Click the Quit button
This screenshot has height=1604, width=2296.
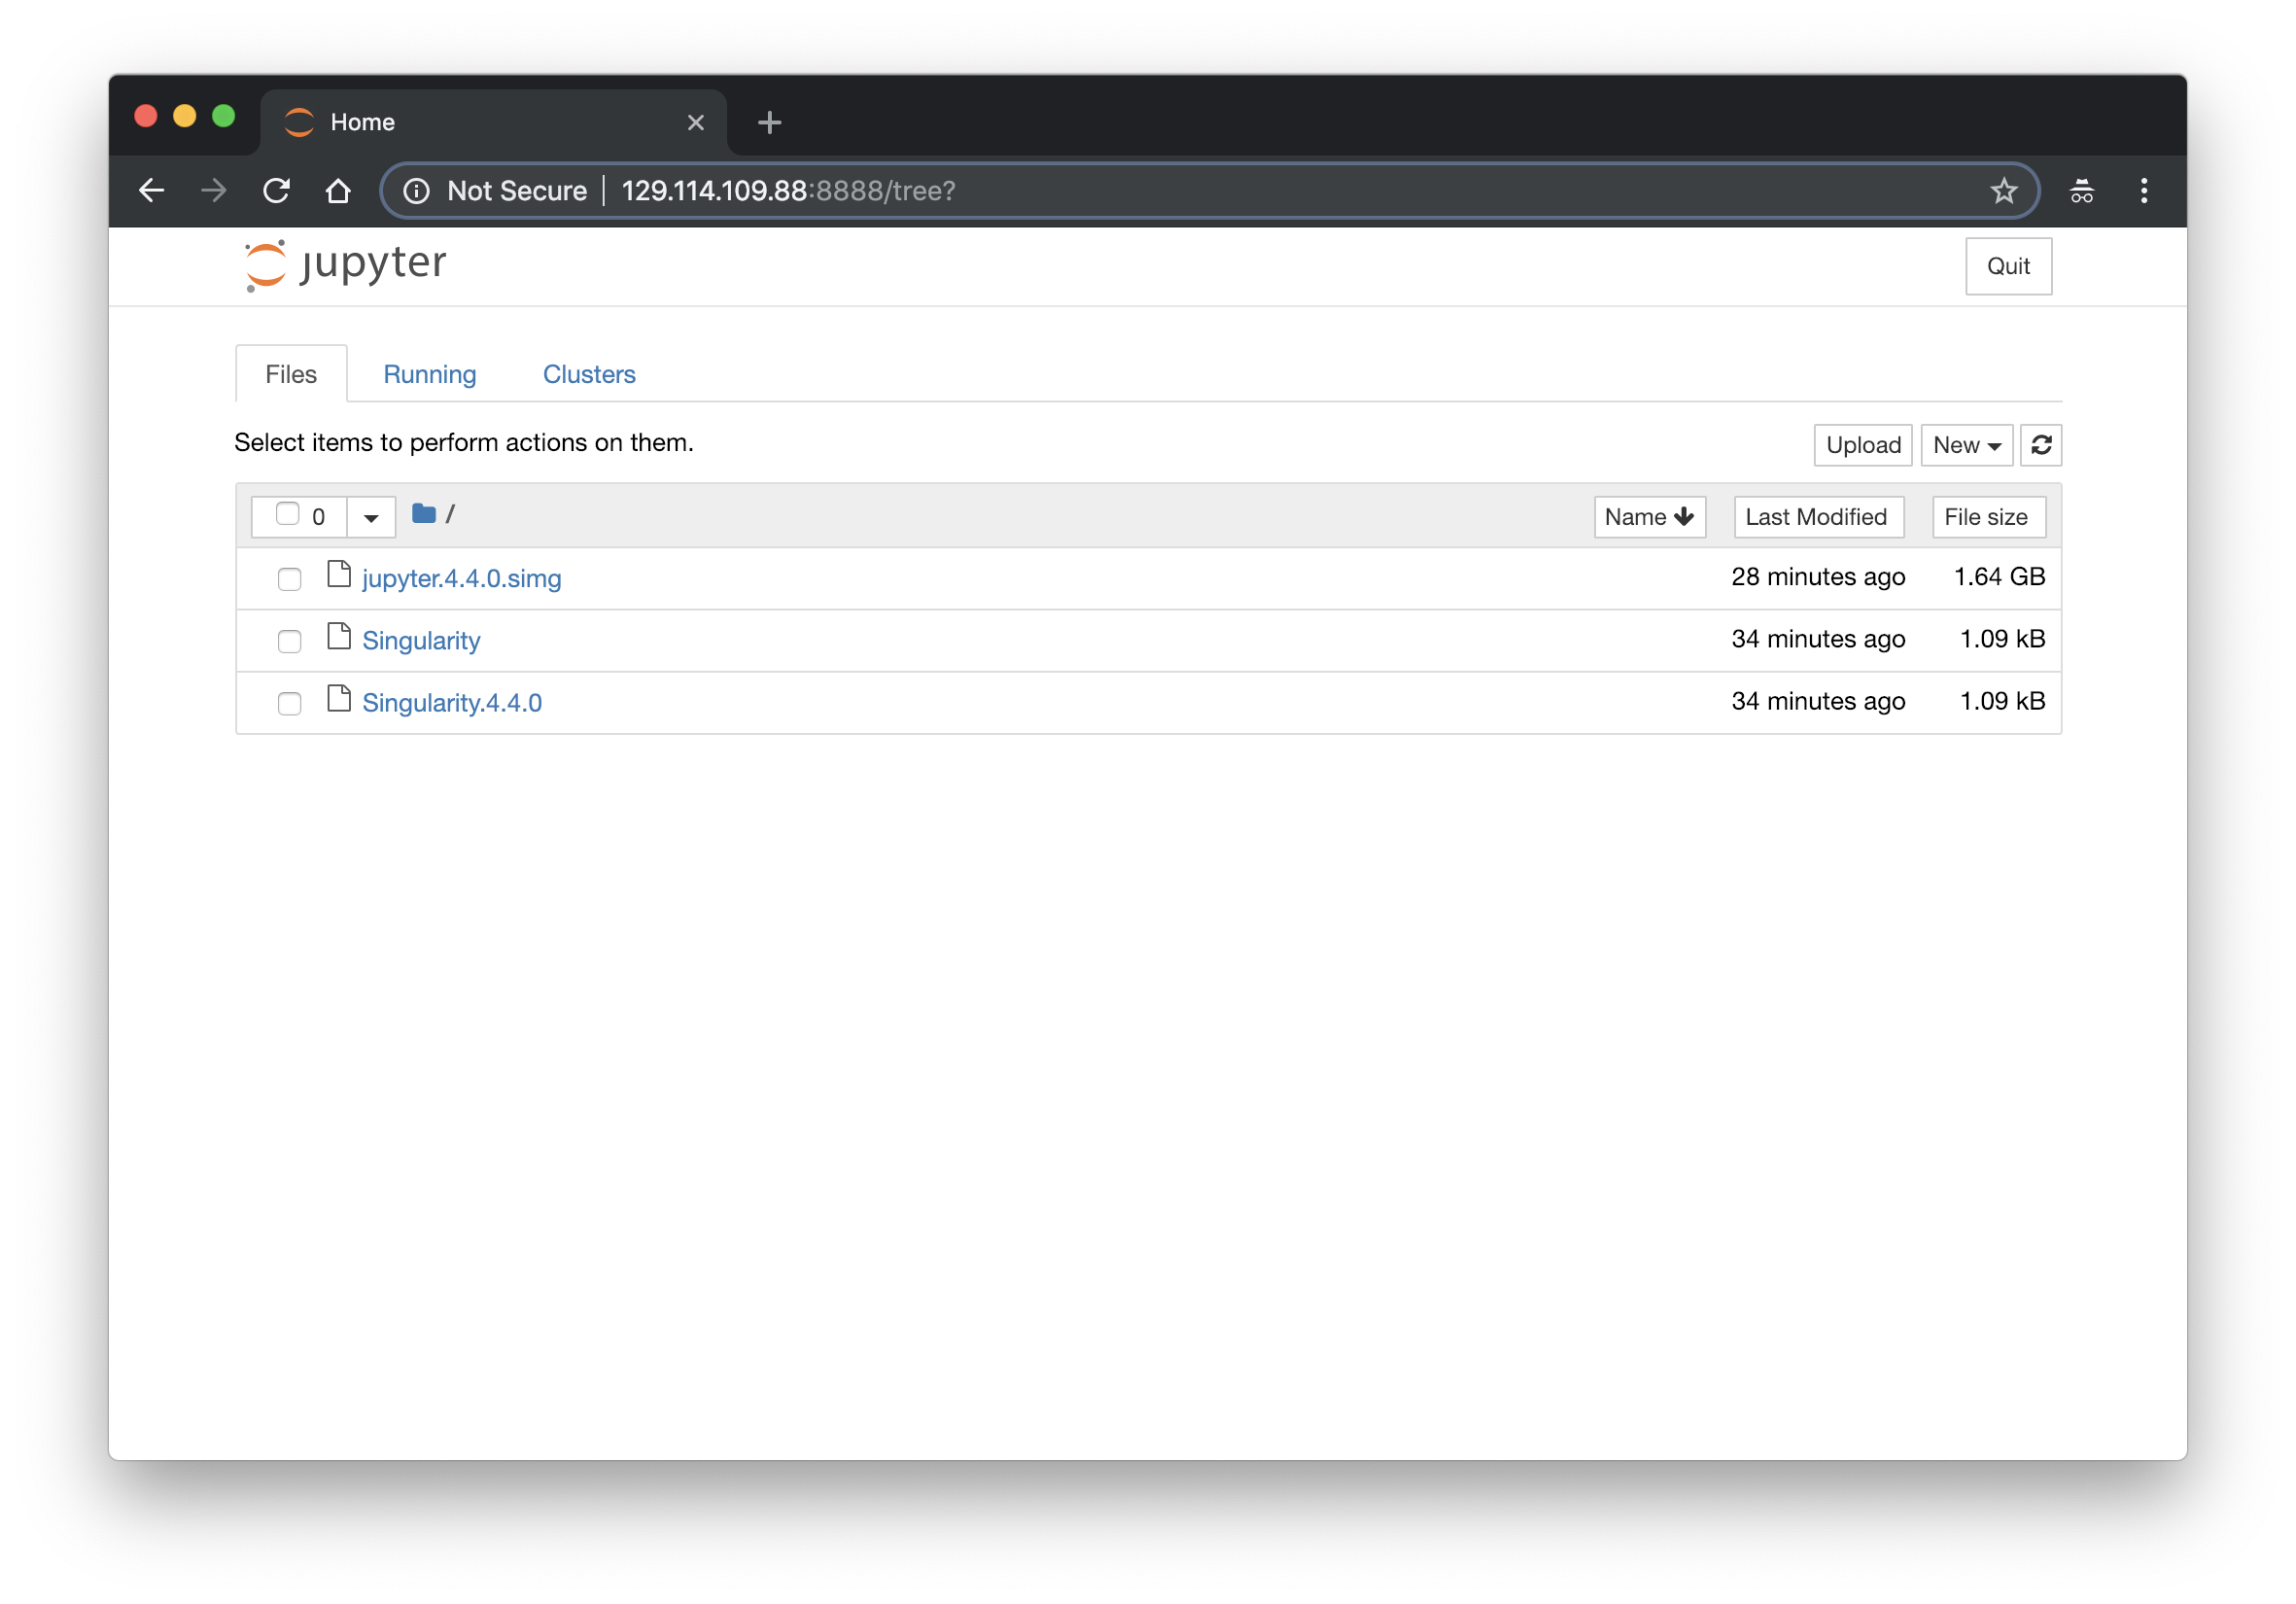tap(2008, 266)
